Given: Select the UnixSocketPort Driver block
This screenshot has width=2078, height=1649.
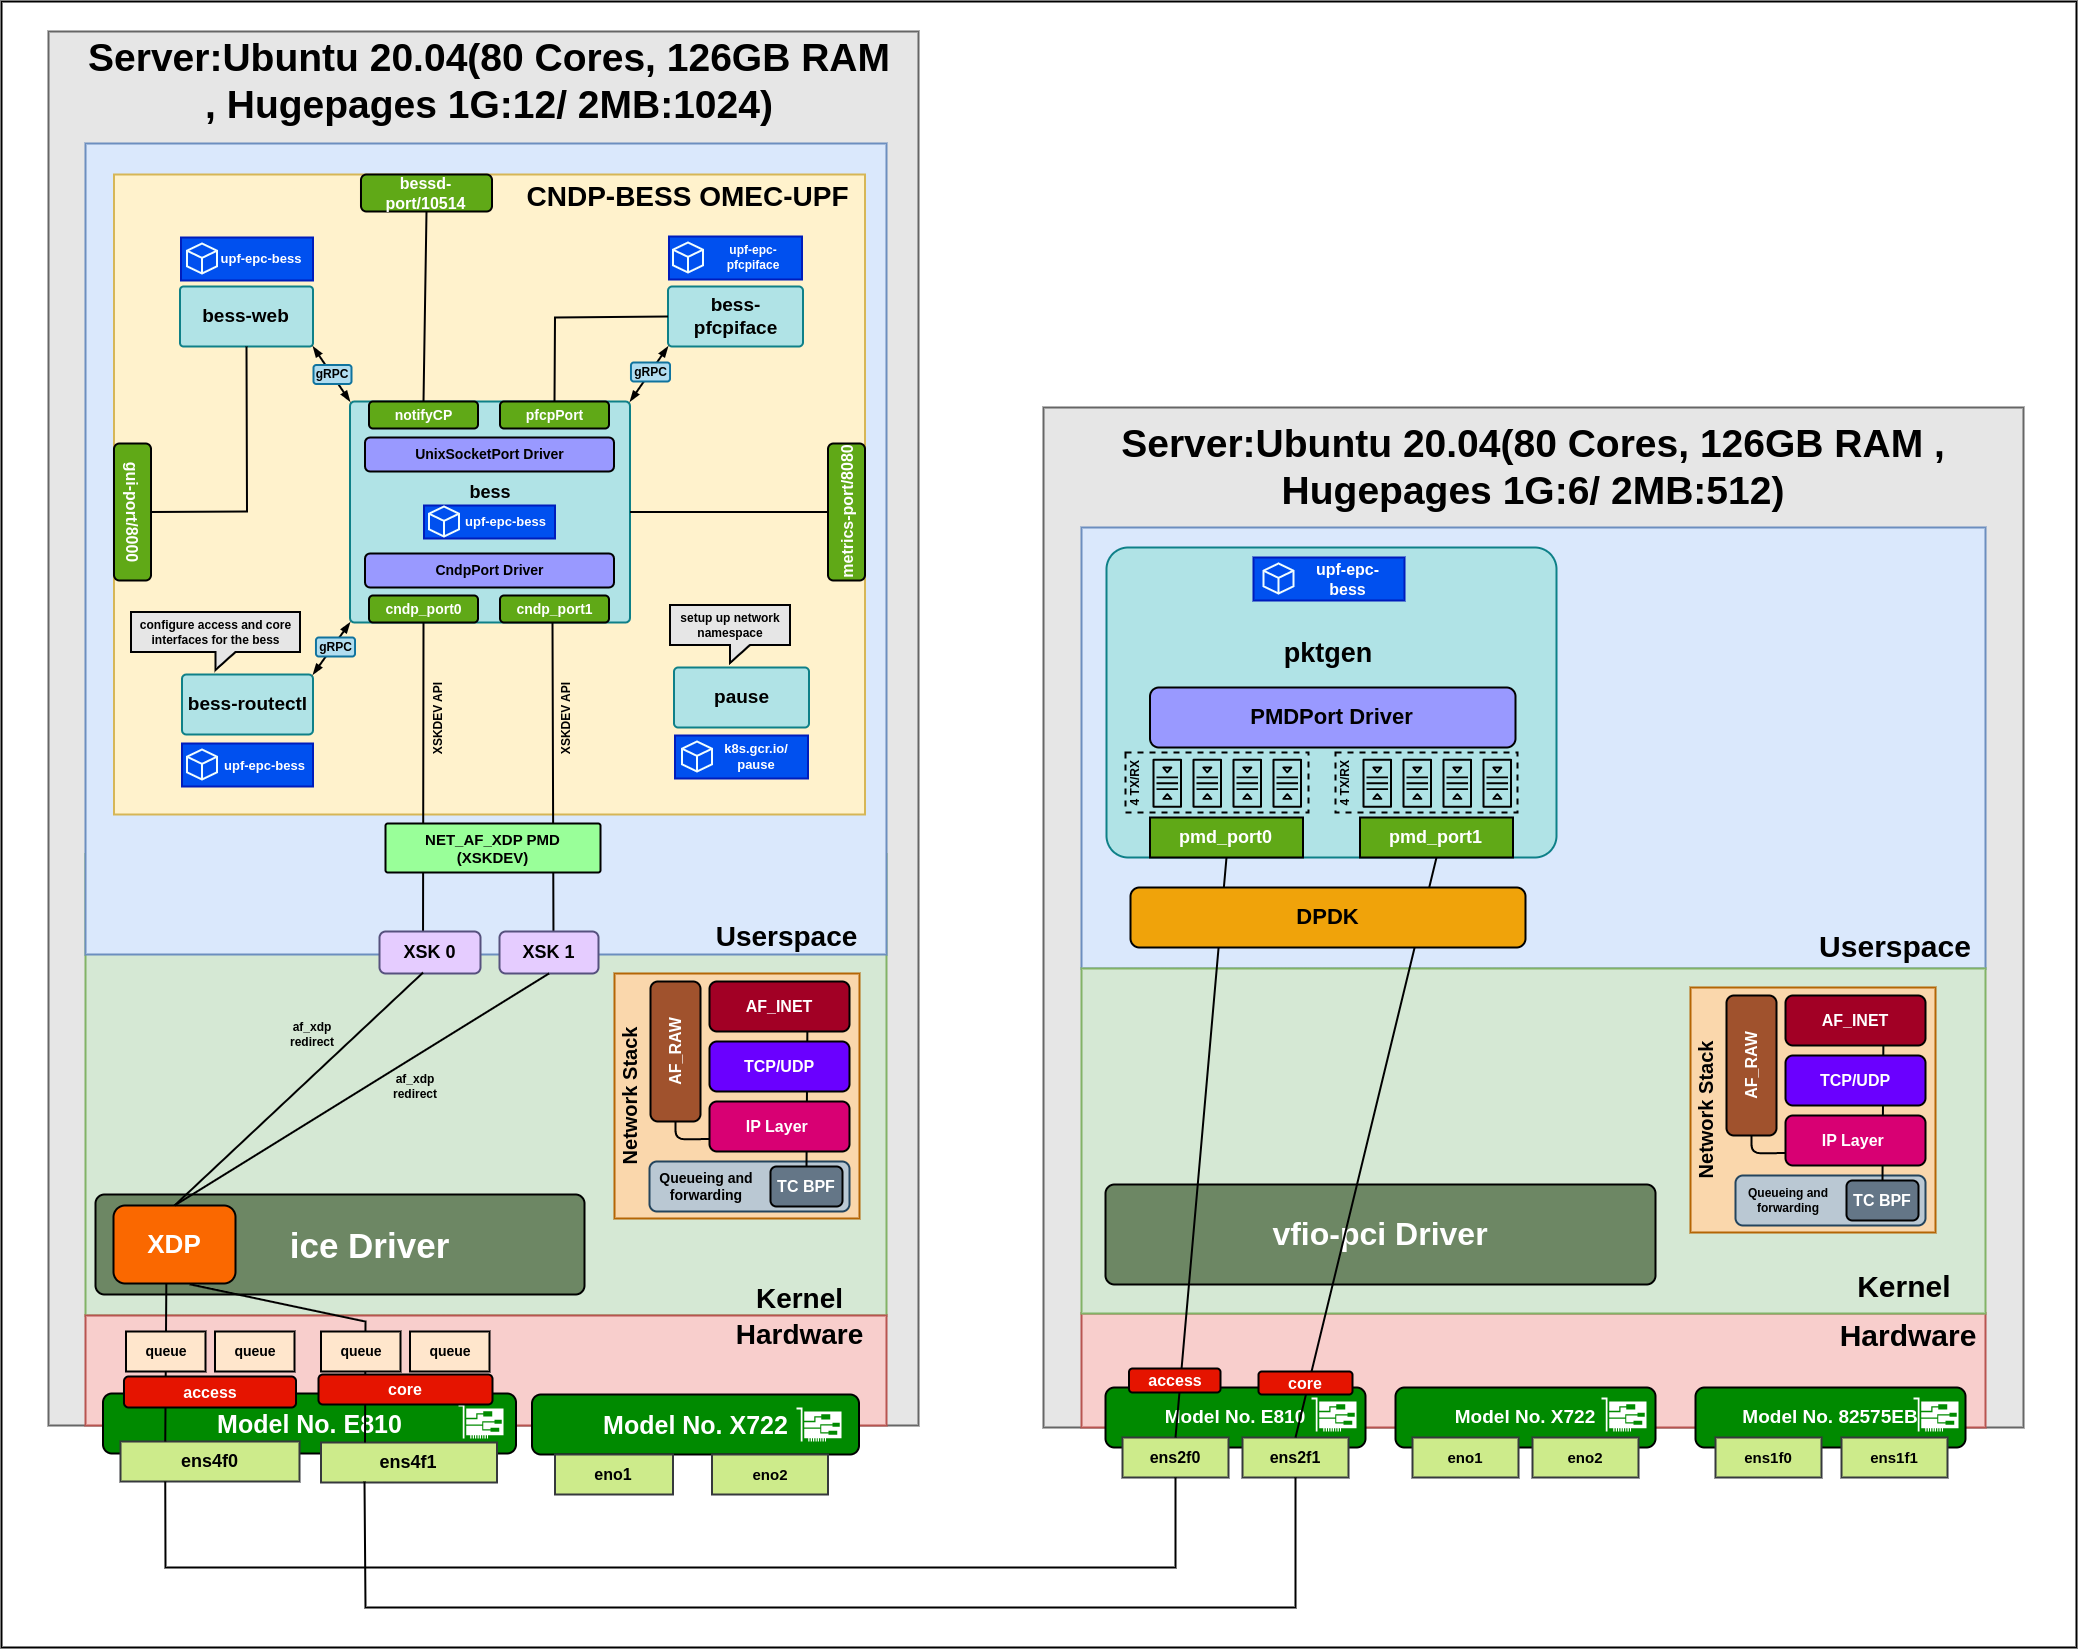Looking at the screenshot, I should pyautogui.click(x=489, y=454).
